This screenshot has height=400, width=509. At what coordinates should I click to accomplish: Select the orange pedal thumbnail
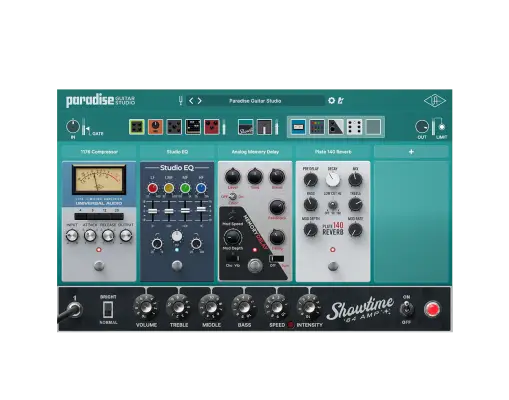tap(156, 127)
